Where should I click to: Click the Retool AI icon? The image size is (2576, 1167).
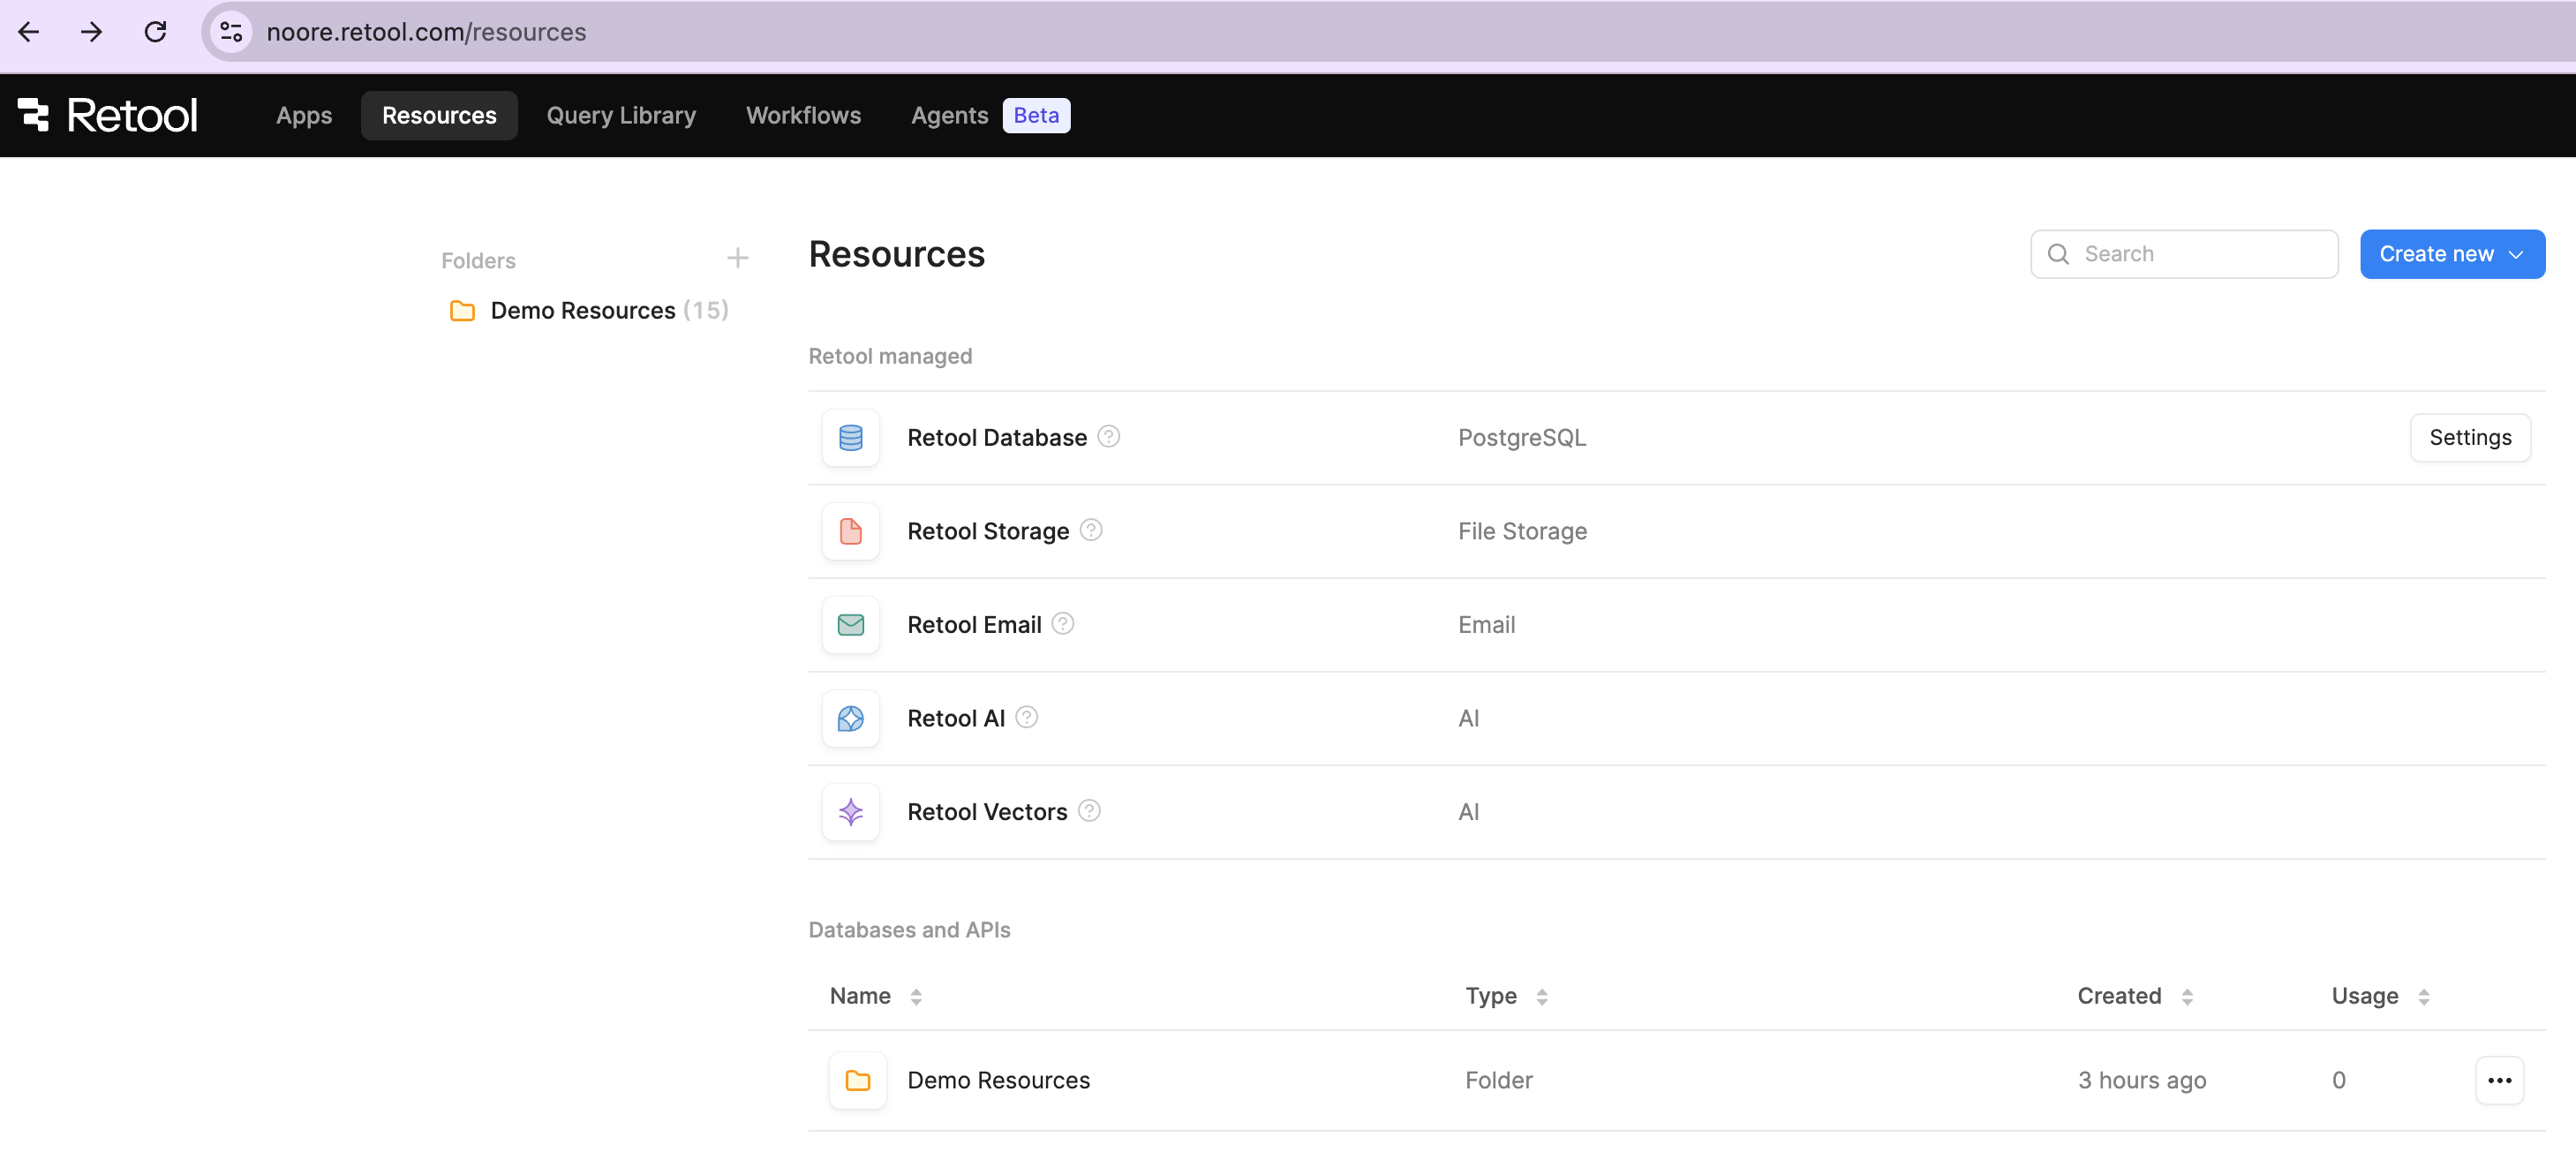pos(850,718)
